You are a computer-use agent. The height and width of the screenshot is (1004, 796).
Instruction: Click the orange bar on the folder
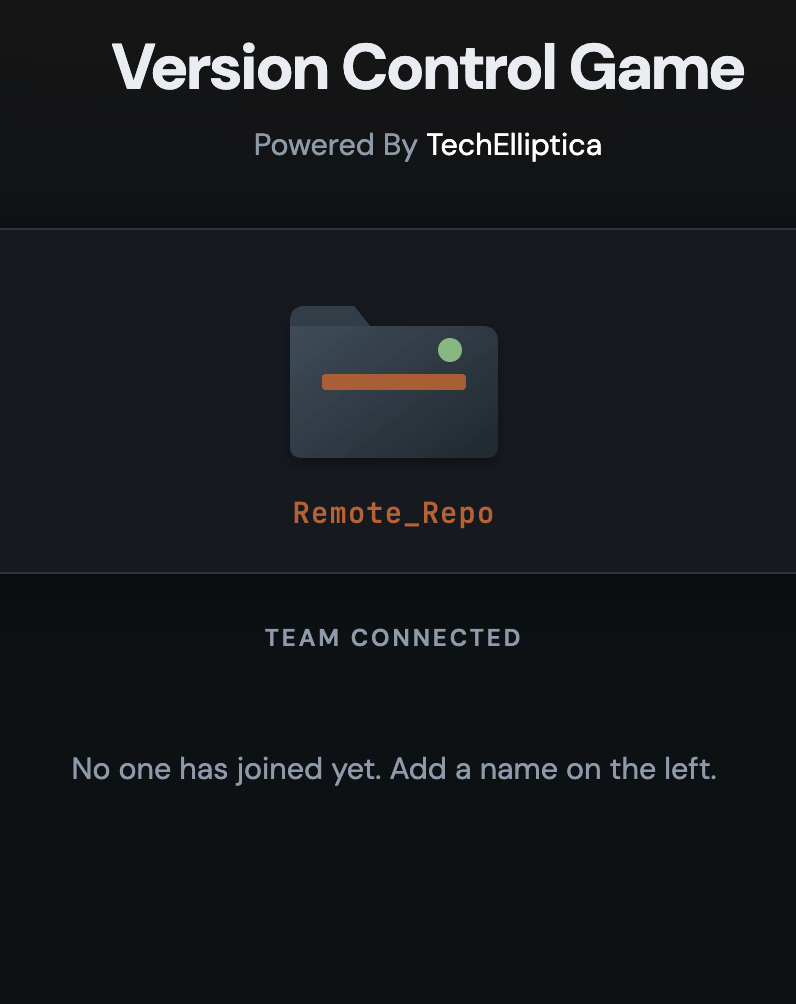pos(393,382)
